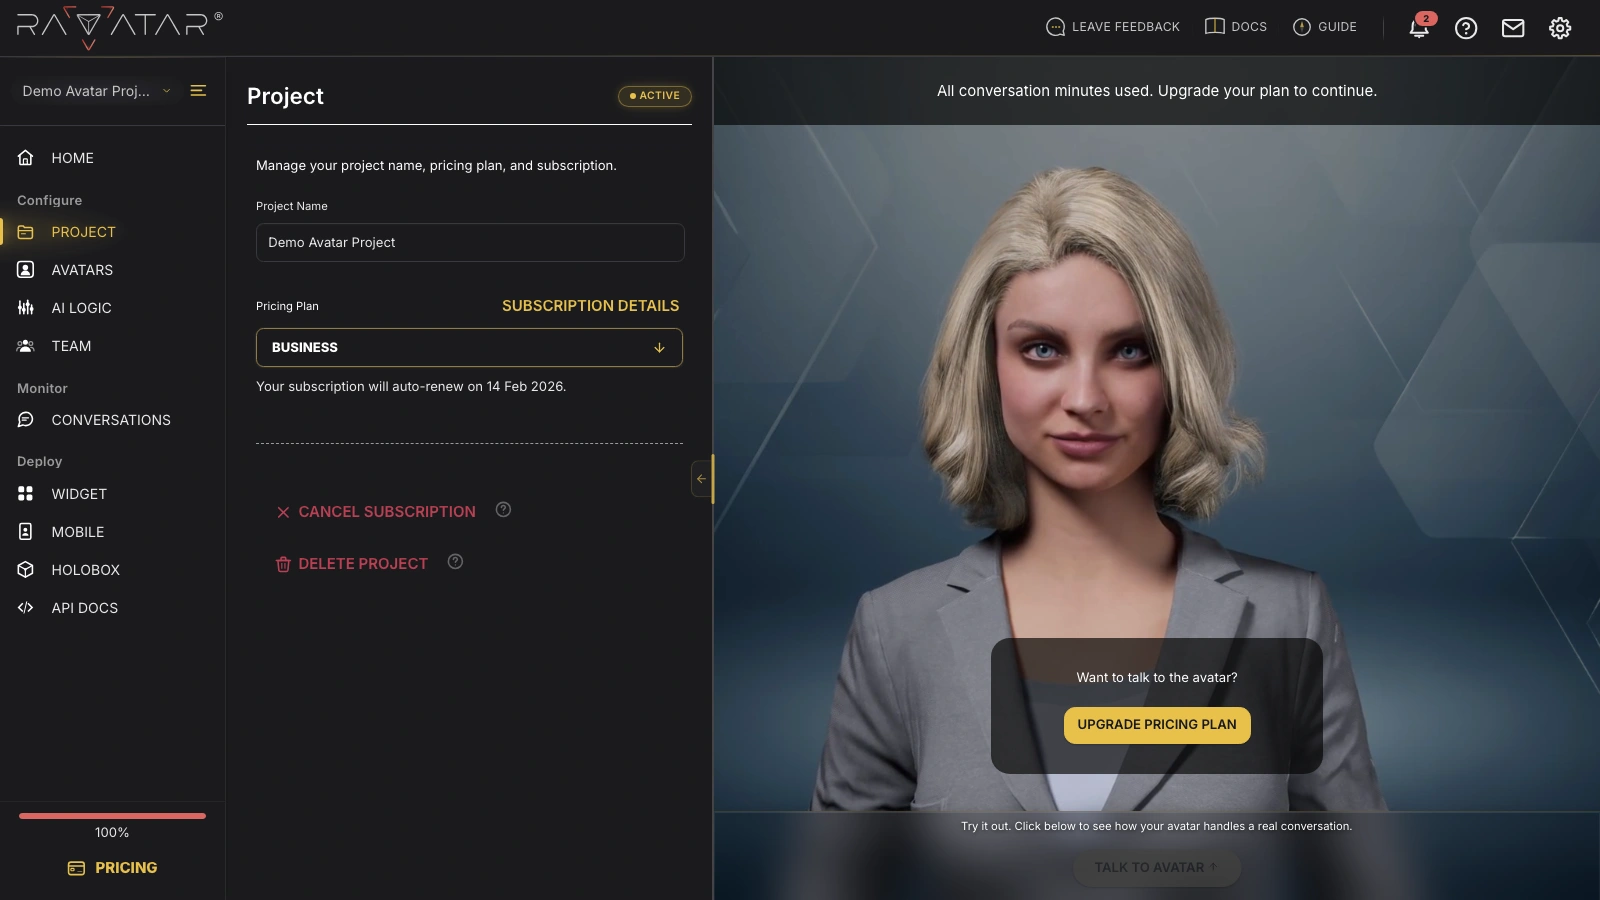Collapse sidebar with the hamburger menu icon

(x=198, y=90)
